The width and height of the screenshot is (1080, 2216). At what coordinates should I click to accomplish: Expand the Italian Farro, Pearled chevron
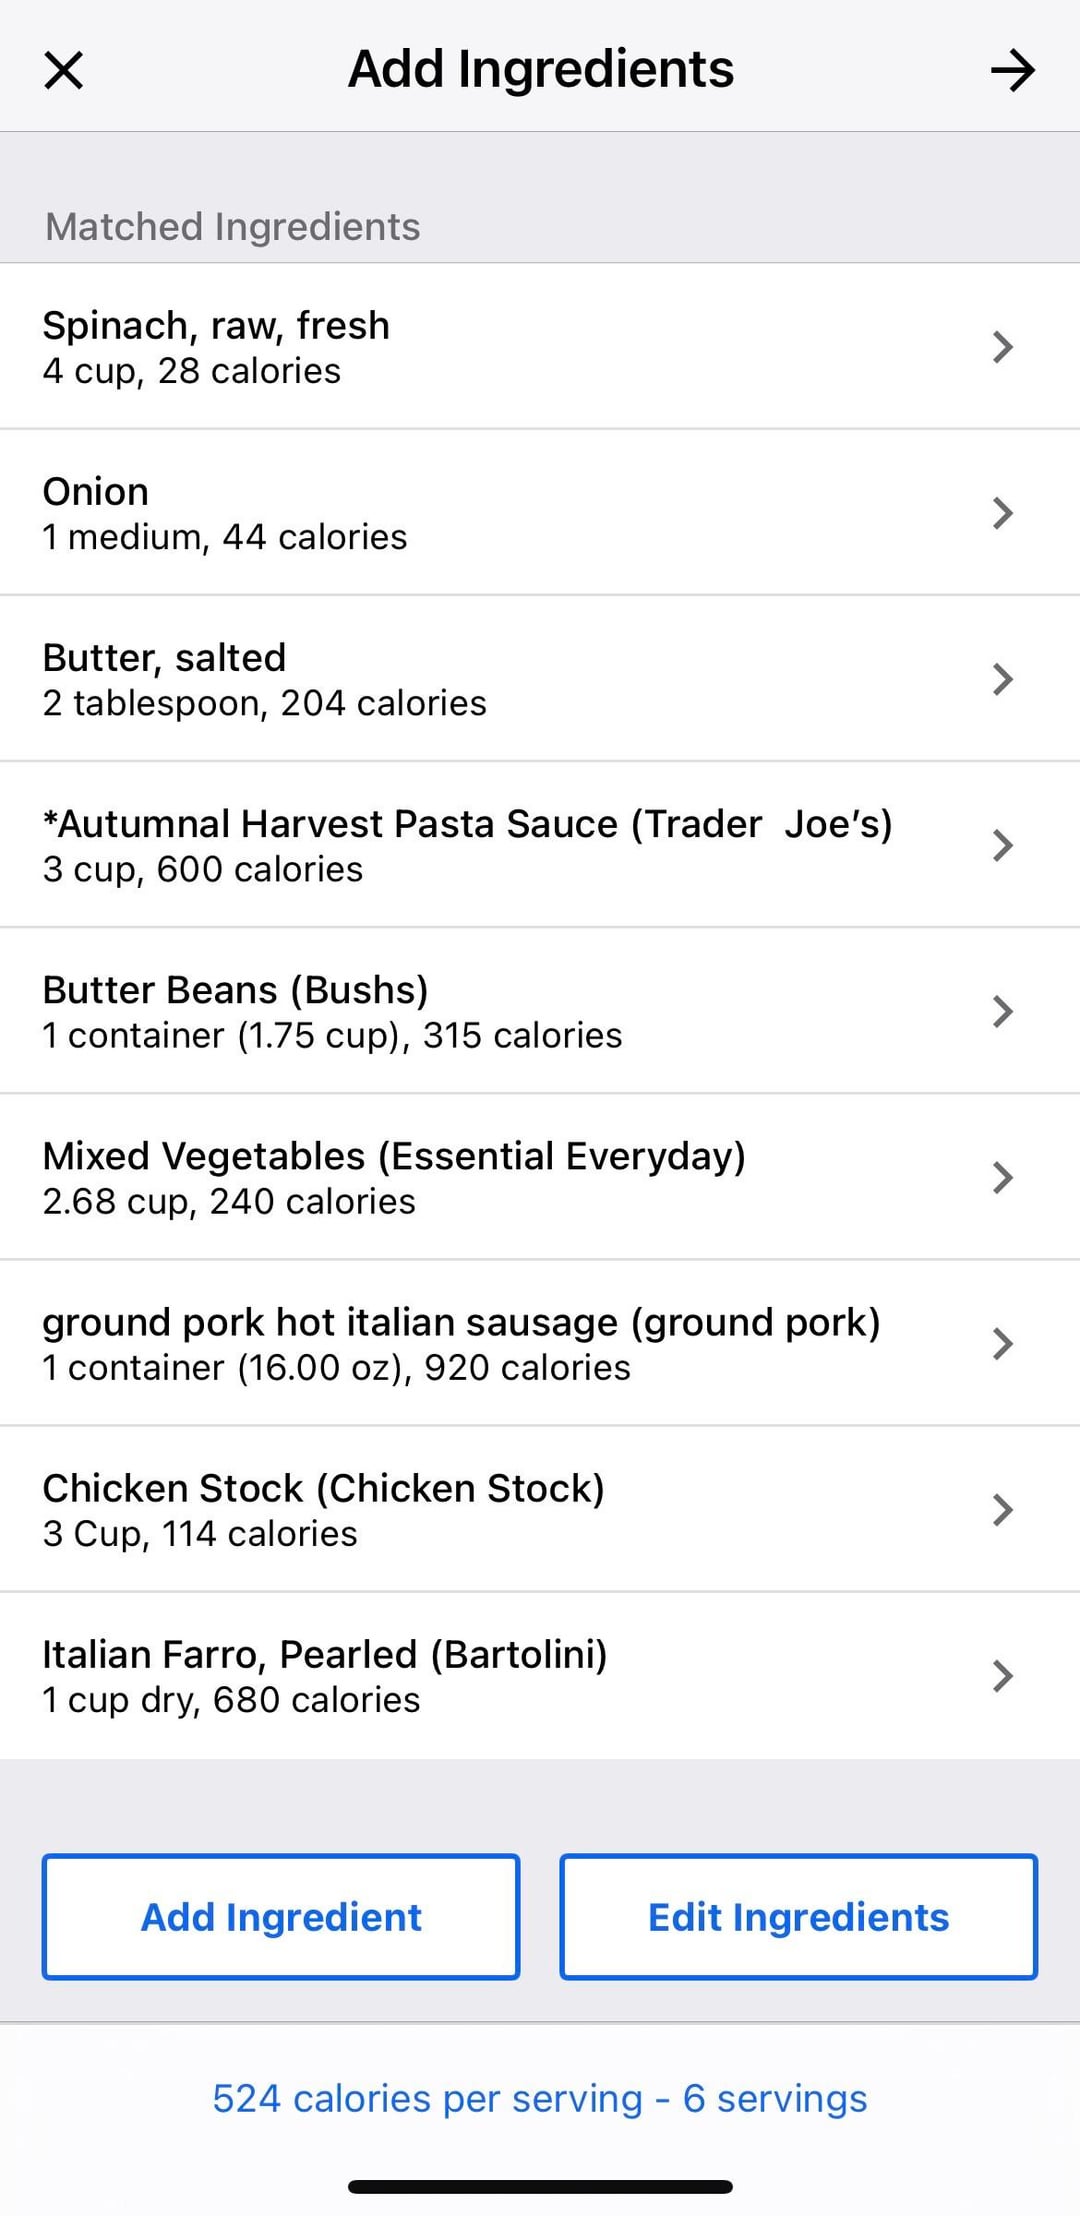click(x=1002, y=1675)
